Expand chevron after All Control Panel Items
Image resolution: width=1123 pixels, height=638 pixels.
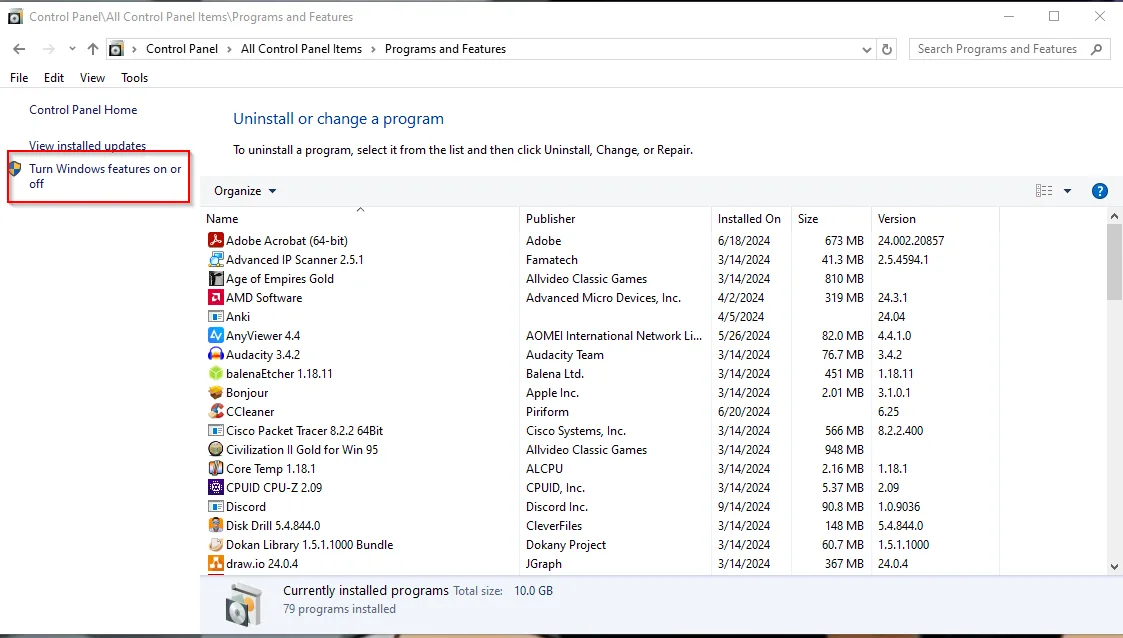373,49
